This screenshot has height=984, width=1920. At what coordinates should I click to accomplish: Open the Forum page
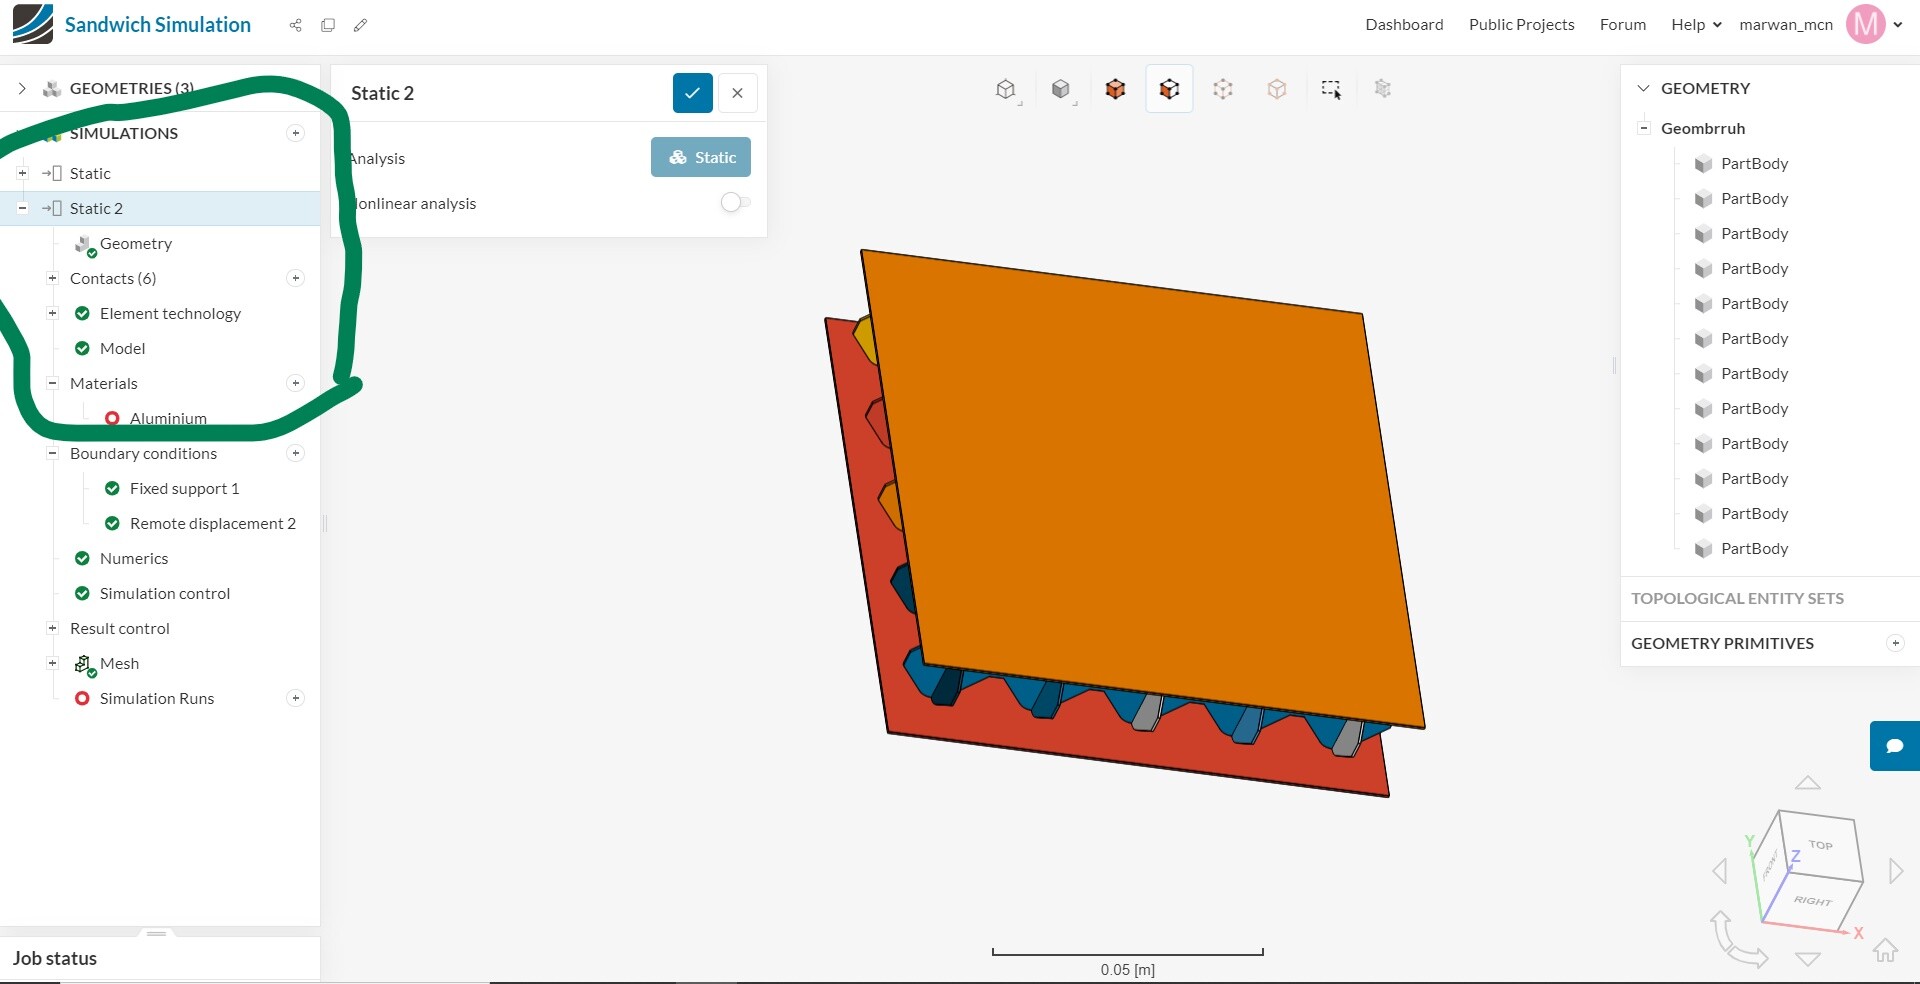[x=1622, y=24]
